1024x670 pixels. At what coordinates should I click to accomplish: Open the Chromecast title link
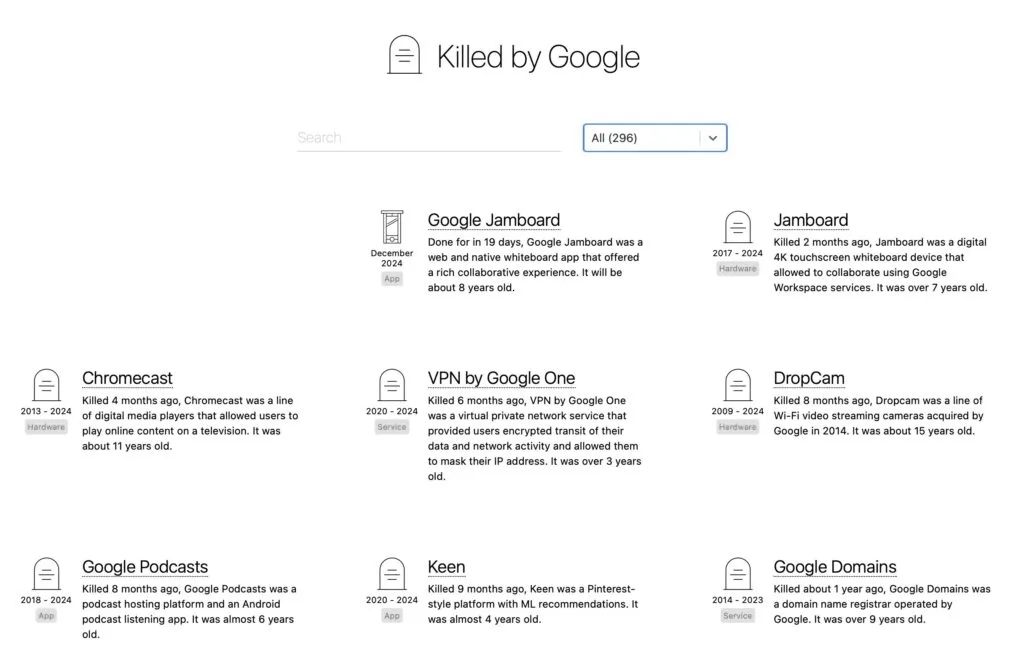(x=127, y=378)
